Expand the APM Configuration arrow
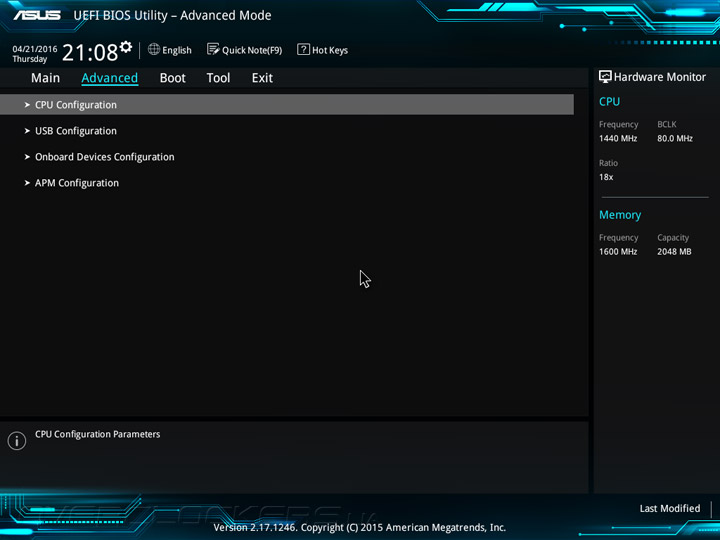Viewport: 720px width, 540px height. click(27, 183)
